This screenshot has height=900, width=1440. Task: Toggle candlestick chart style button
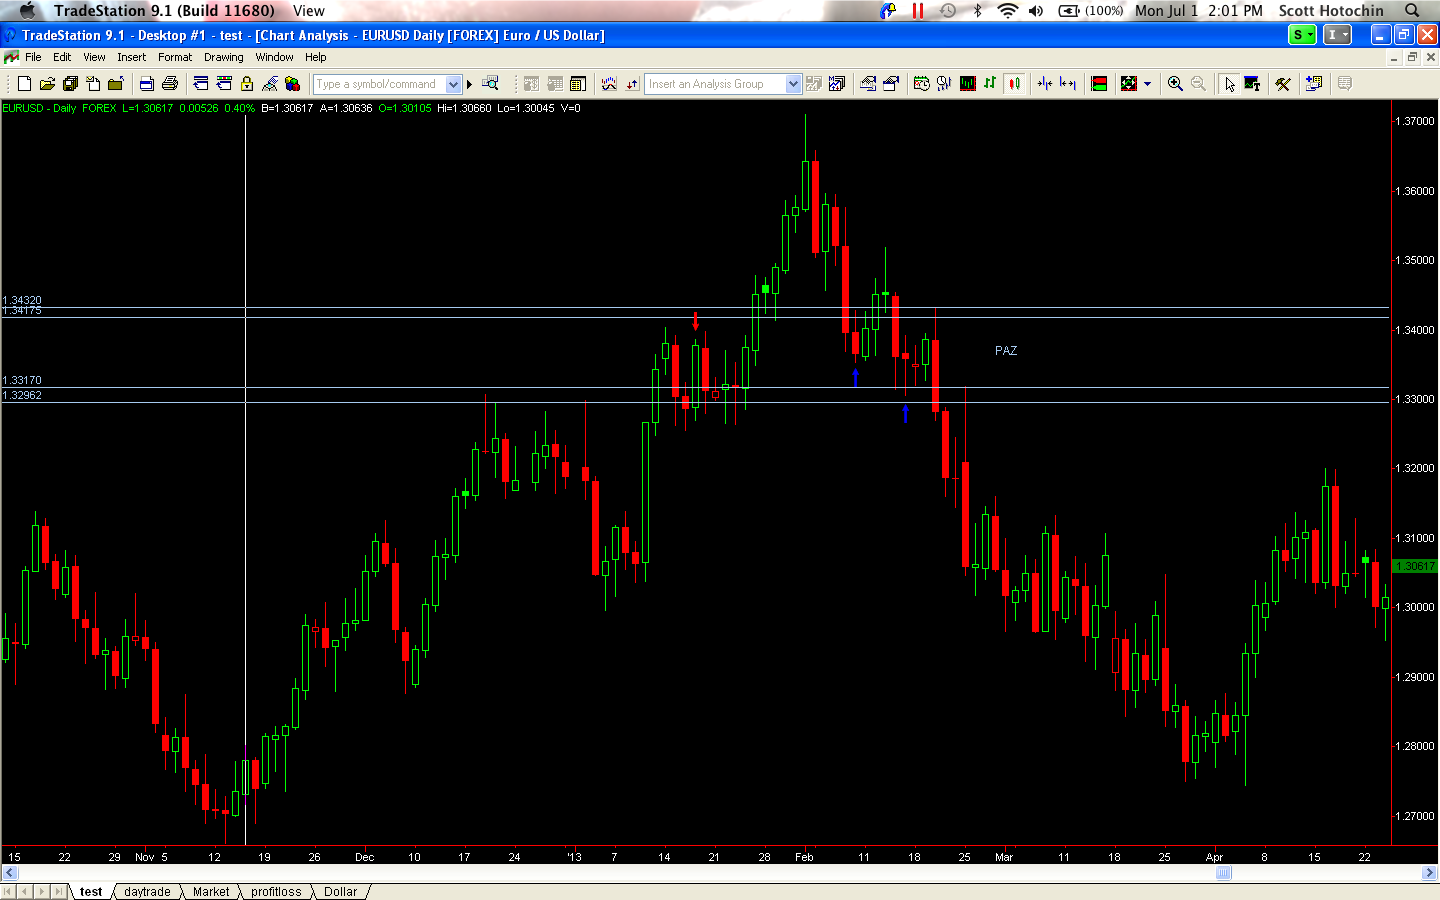(1015, 84)
